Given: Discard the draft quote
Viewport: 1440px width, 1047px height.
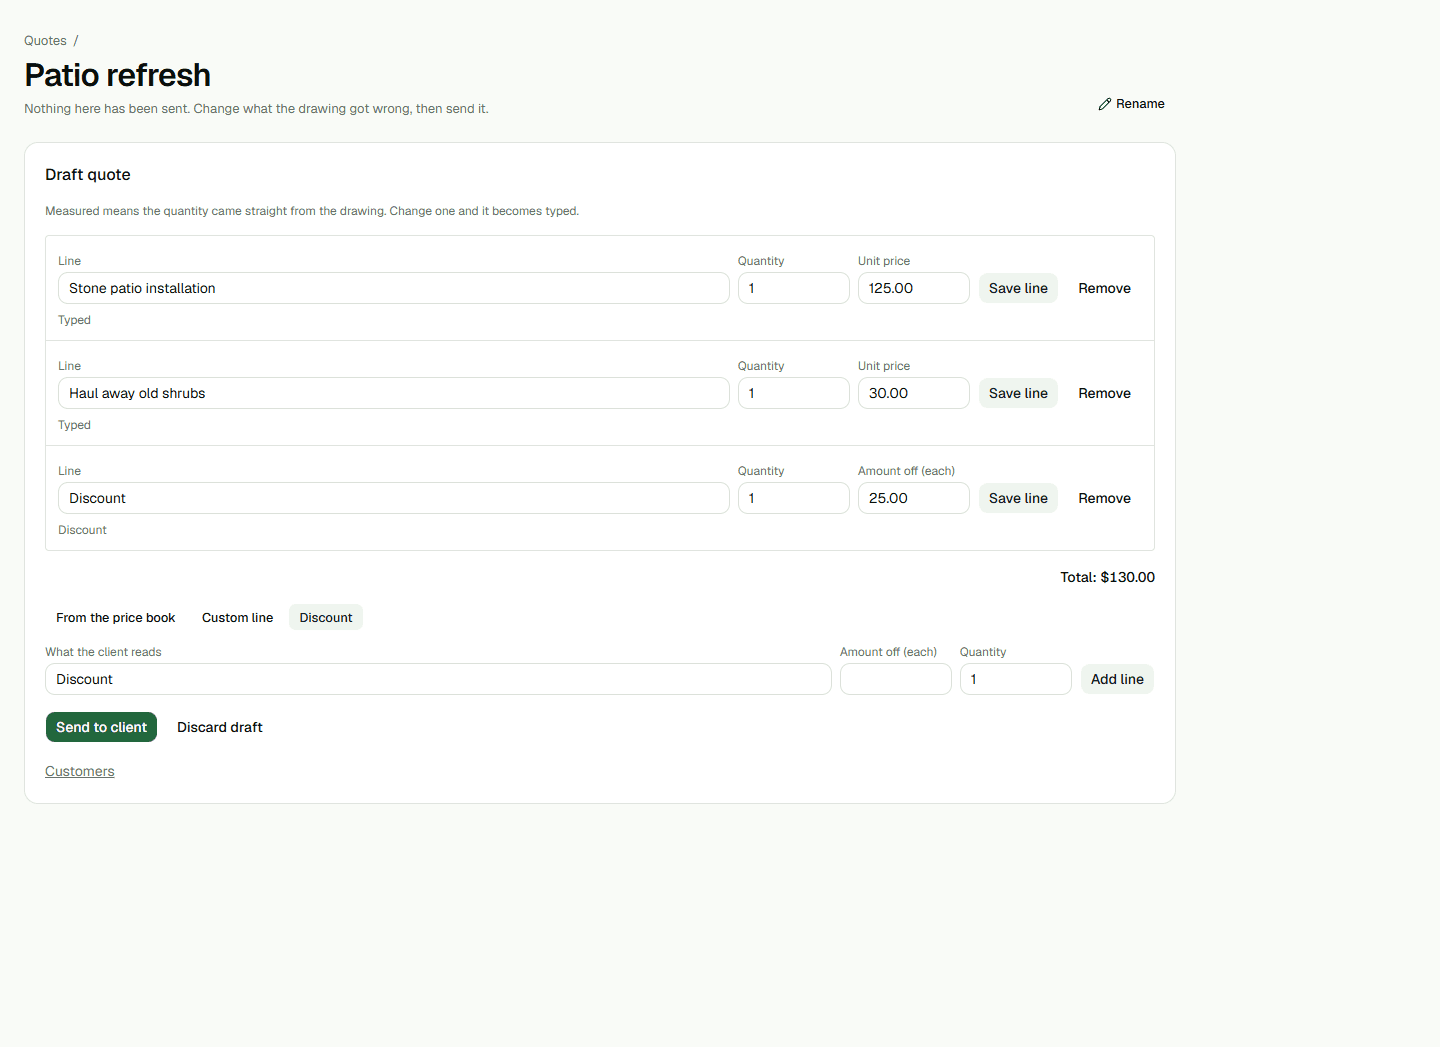Looking at the screenshot, I should pyautogui.click(x=220, y=727).
